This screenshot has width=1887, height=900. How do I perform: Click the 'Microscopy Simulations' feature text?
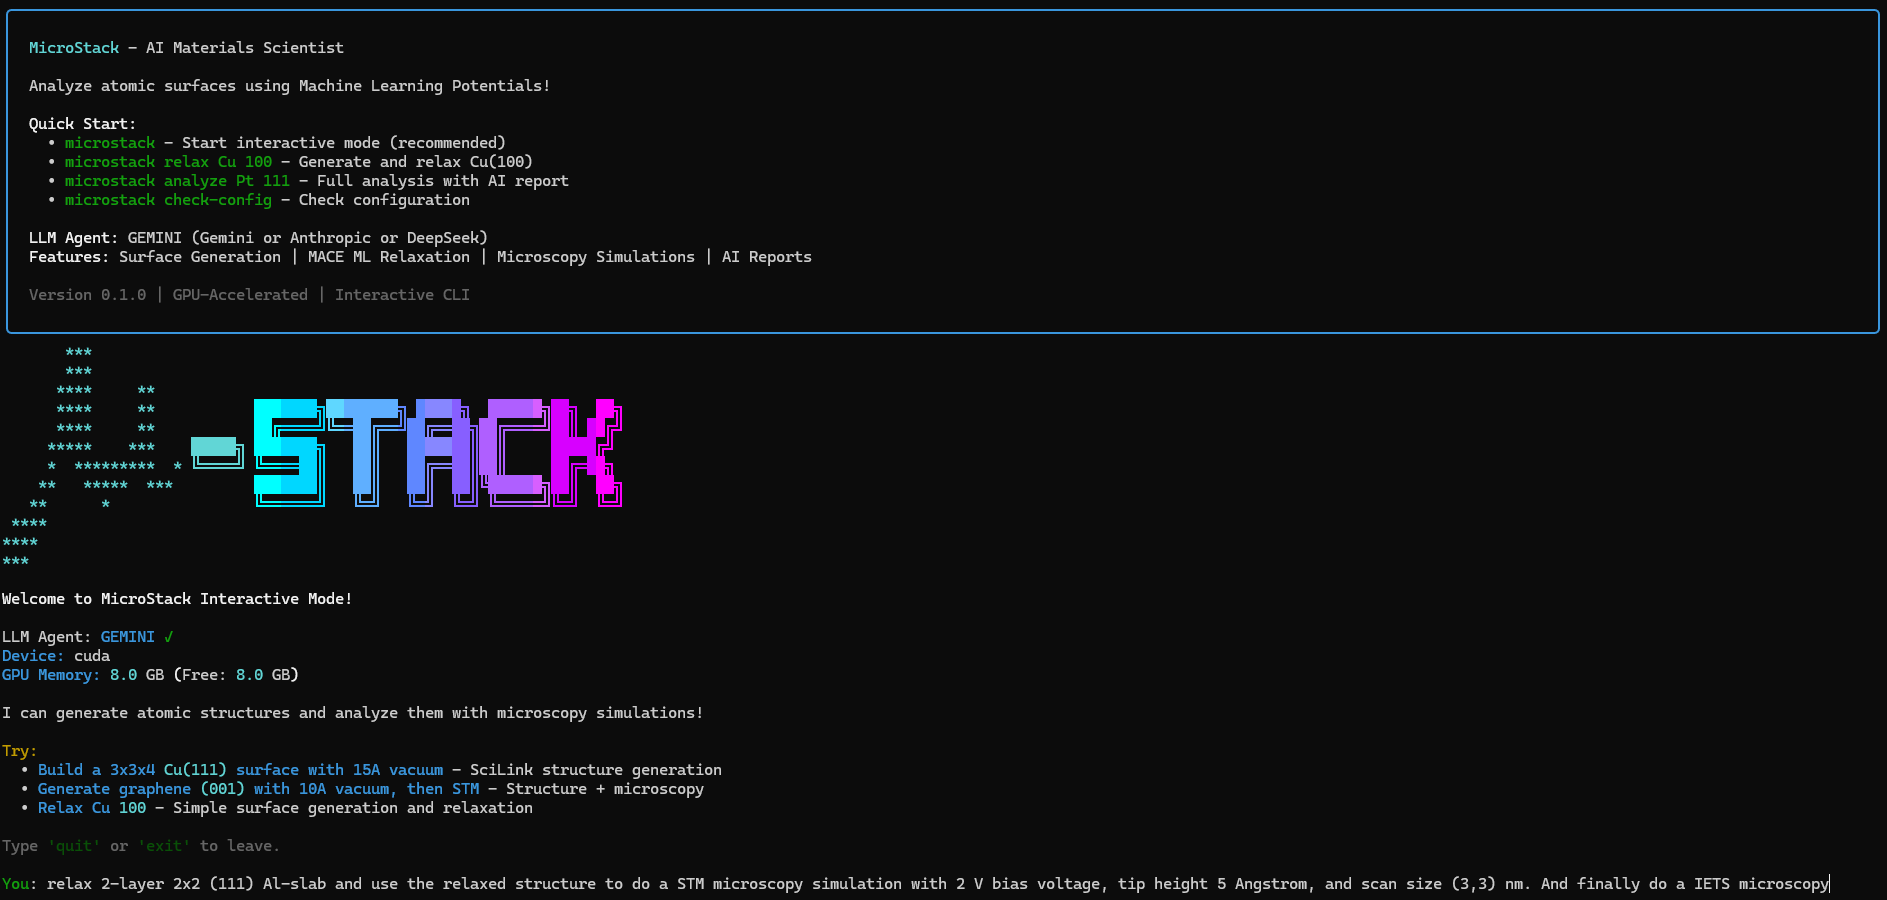coord(596,257)
